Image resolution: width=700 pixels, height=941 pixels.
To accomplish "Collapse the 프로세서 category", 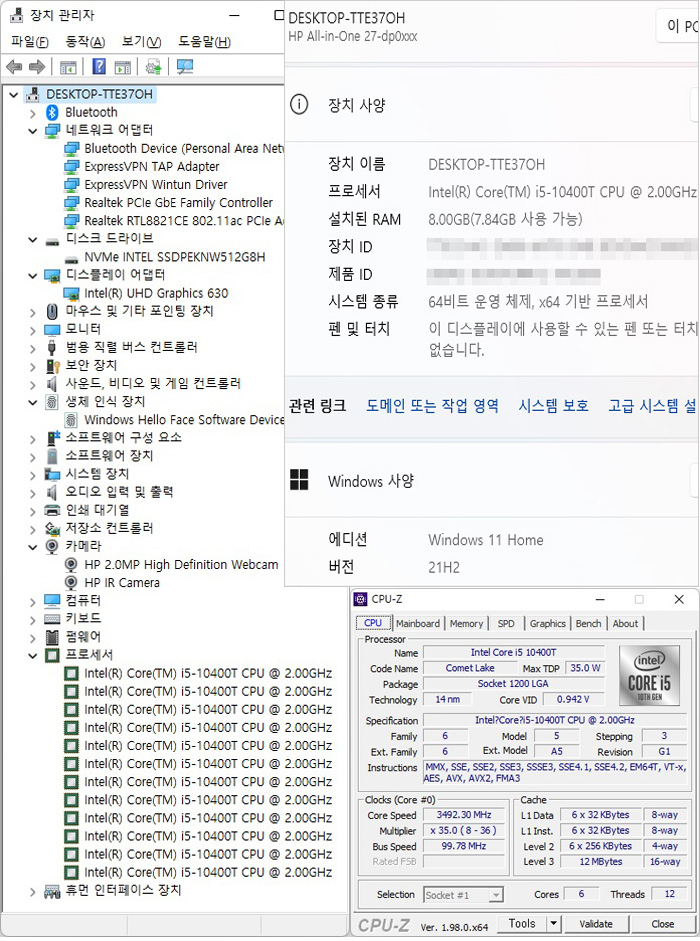I will 33,655.
